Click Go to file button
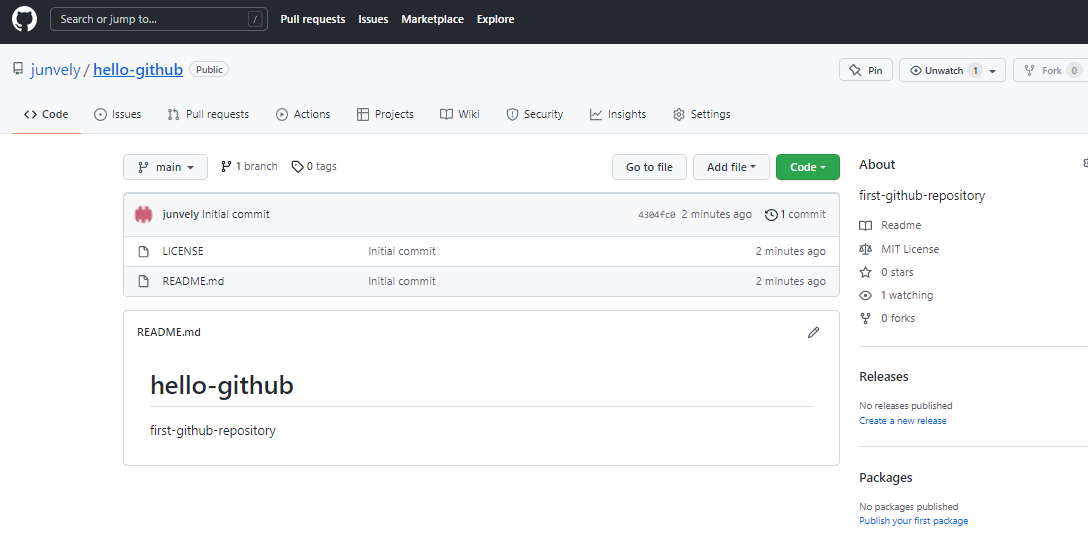1088x540 pixels. pyautogui.click(x=649, y=167)
